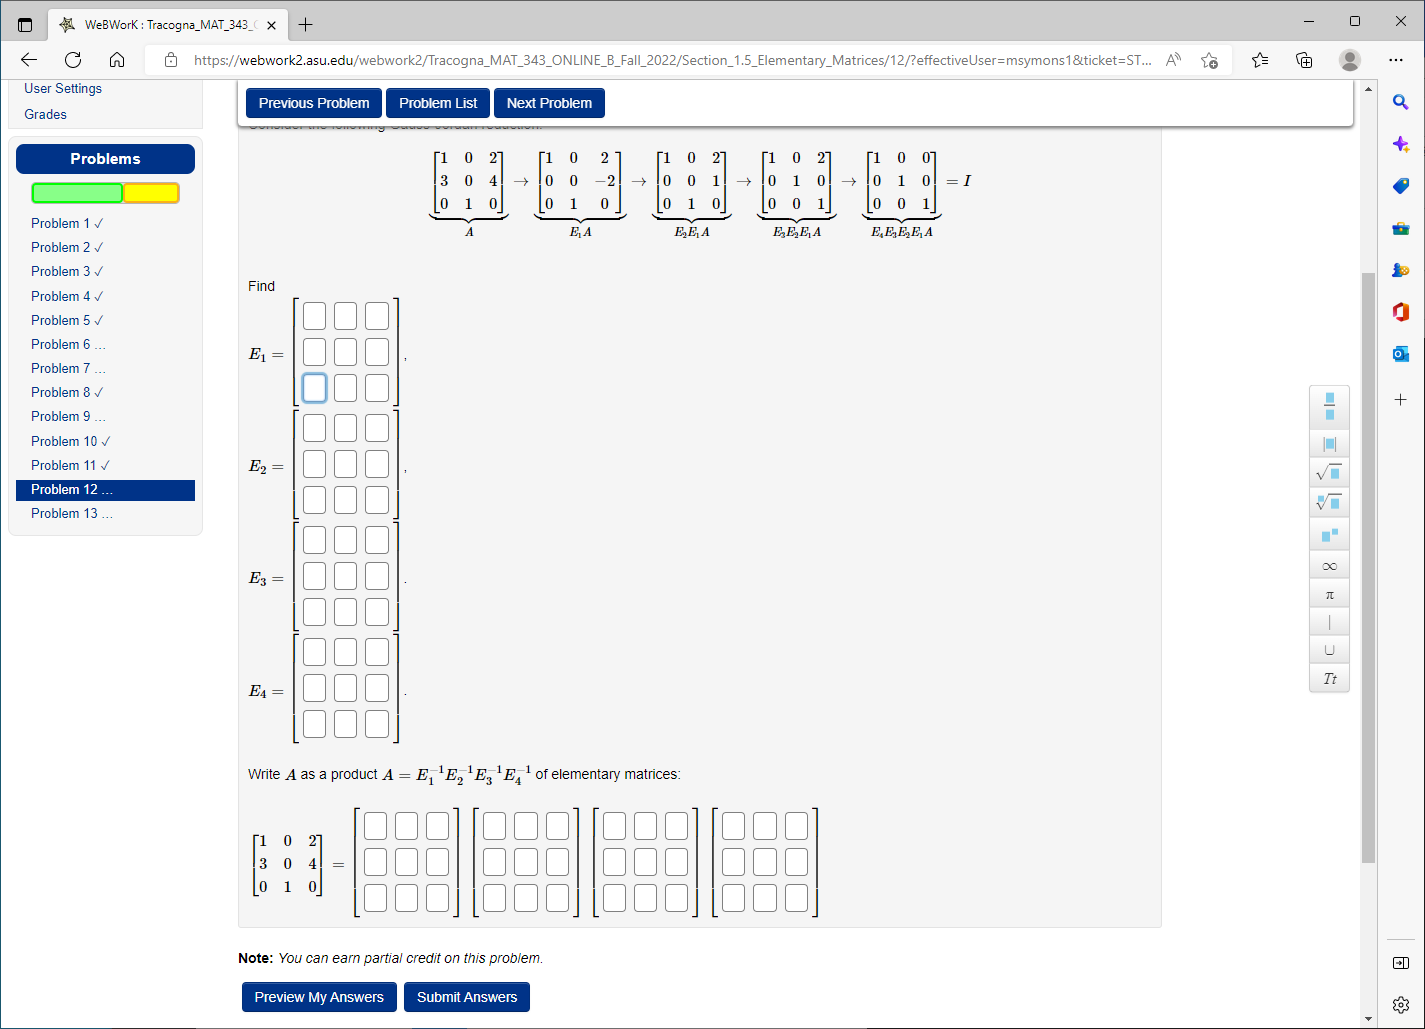Insert the pi symbol
This screenshot has width=1425, height=1029.
point(1329,593)
